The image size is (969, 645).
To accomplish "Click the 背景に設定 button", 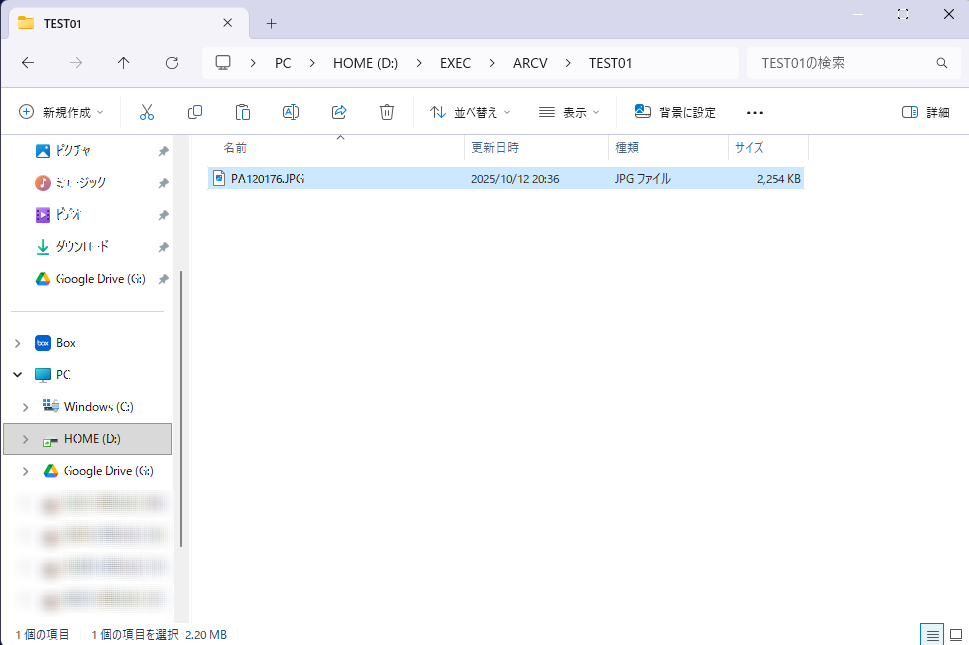I will [675, 112].
